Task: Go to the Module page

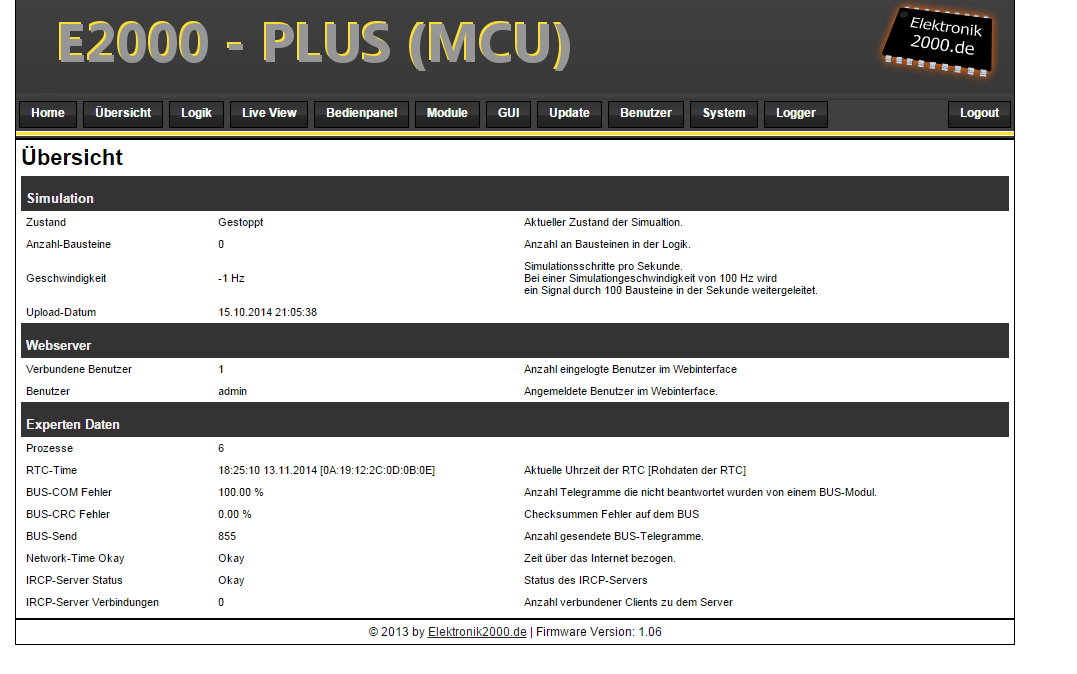Action: [447, 114]
